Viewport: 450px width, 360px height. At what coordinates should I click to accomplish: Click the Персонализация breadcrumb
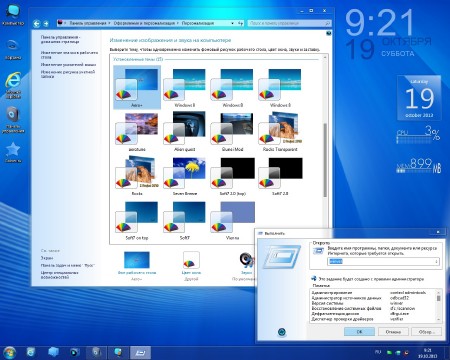coord(198,23)
